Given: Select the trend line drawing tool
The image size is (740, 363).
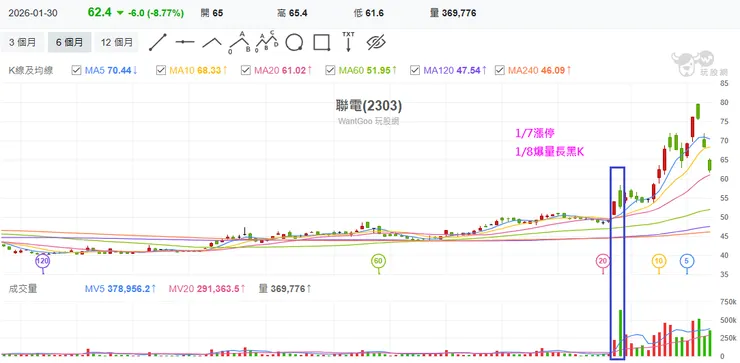Looking at the screenshot, I should [x=158, y=42].
